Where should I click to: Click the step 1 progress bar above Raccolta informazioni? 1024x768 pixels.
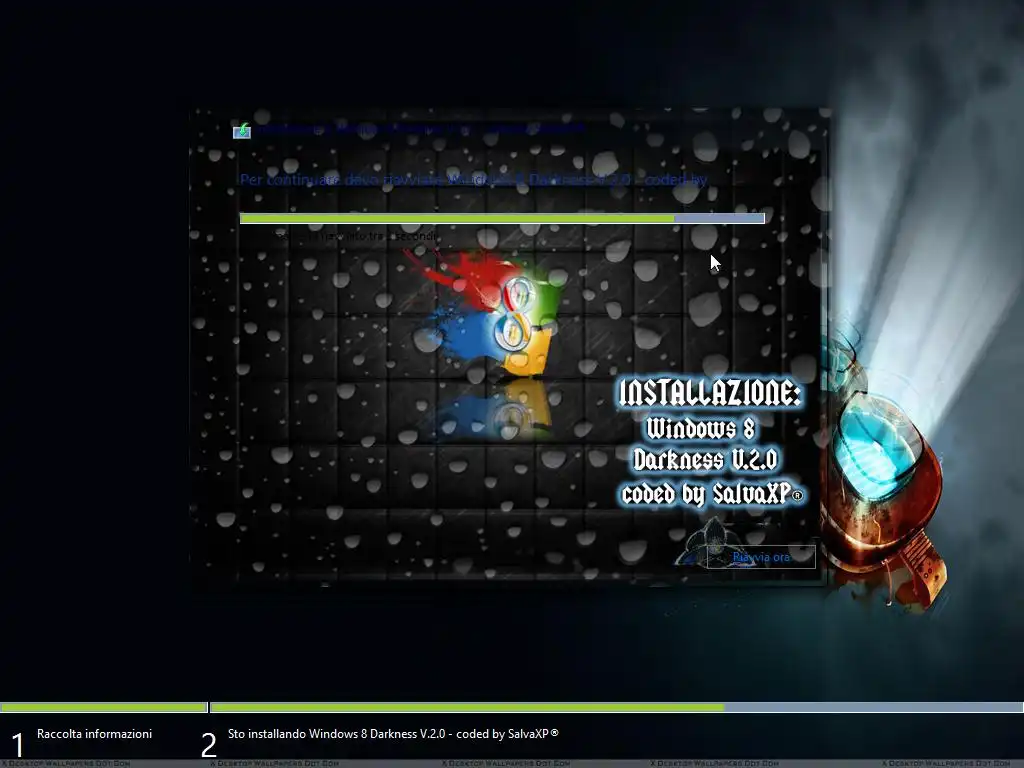point(104,707)
